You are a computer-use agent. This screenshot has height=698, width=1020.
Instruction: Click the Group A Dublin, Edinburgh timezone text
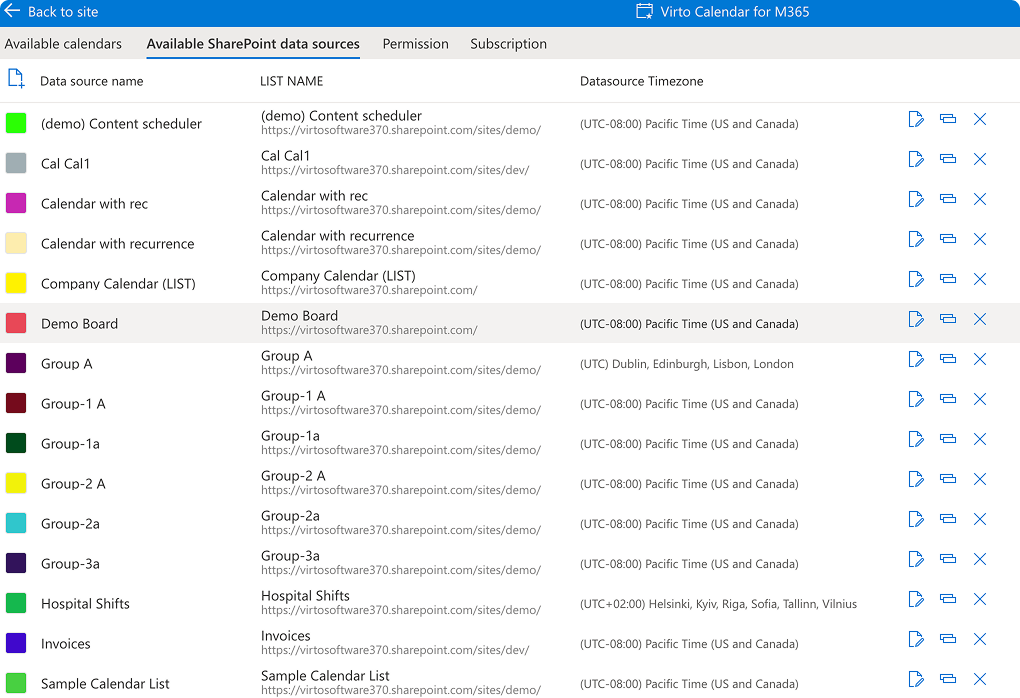686,364
